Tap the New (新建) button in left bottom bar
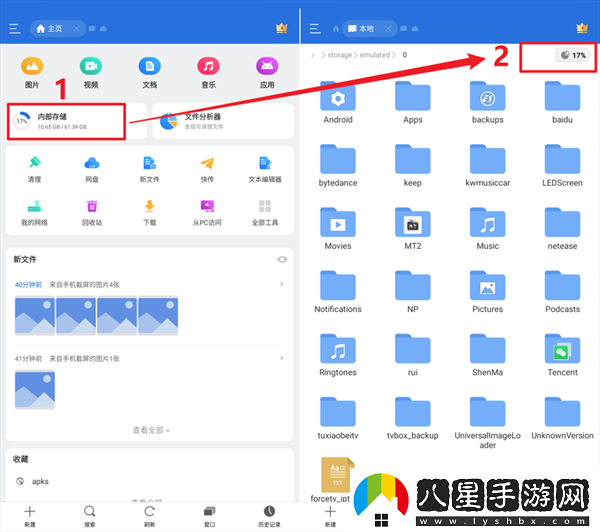 pos(30,516)
